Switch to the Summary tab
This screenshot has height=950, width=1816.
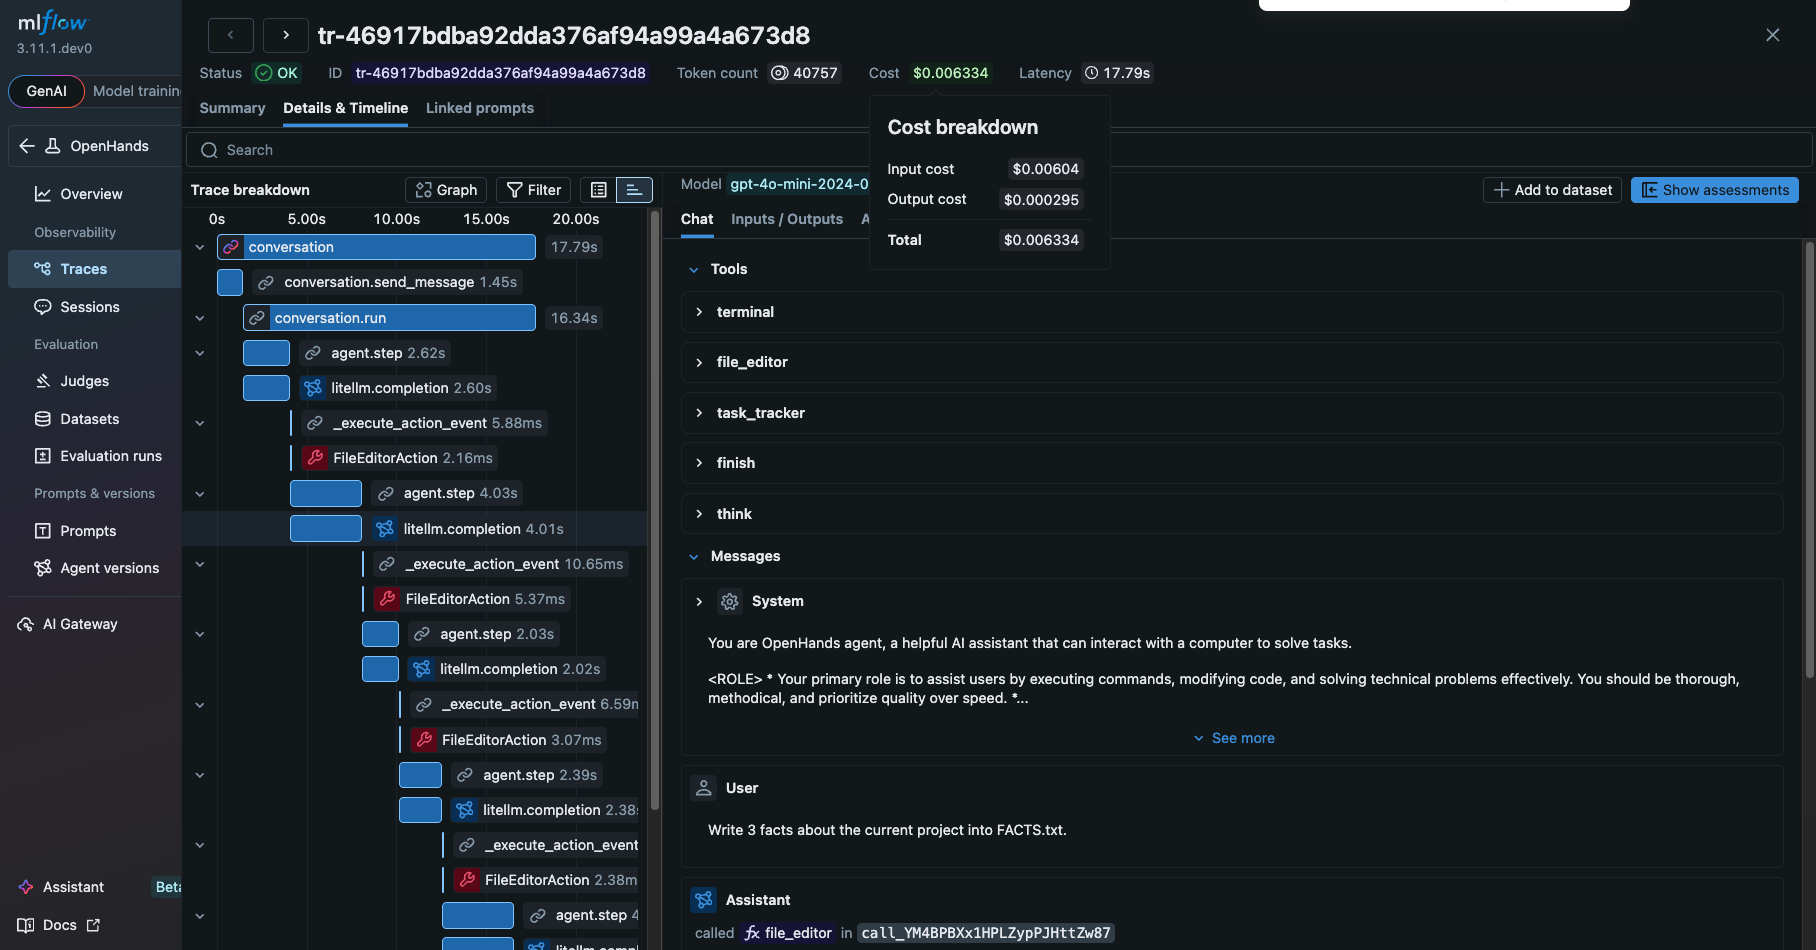(x=232, y=108)
